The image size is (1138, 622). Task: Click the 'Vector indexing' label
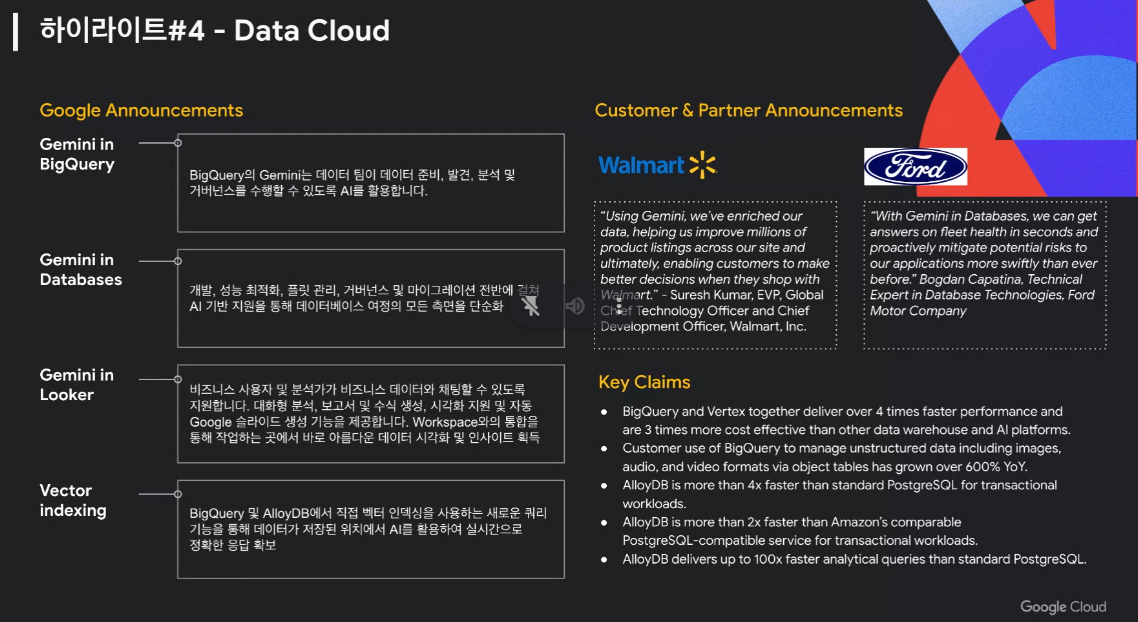point(73,500)
